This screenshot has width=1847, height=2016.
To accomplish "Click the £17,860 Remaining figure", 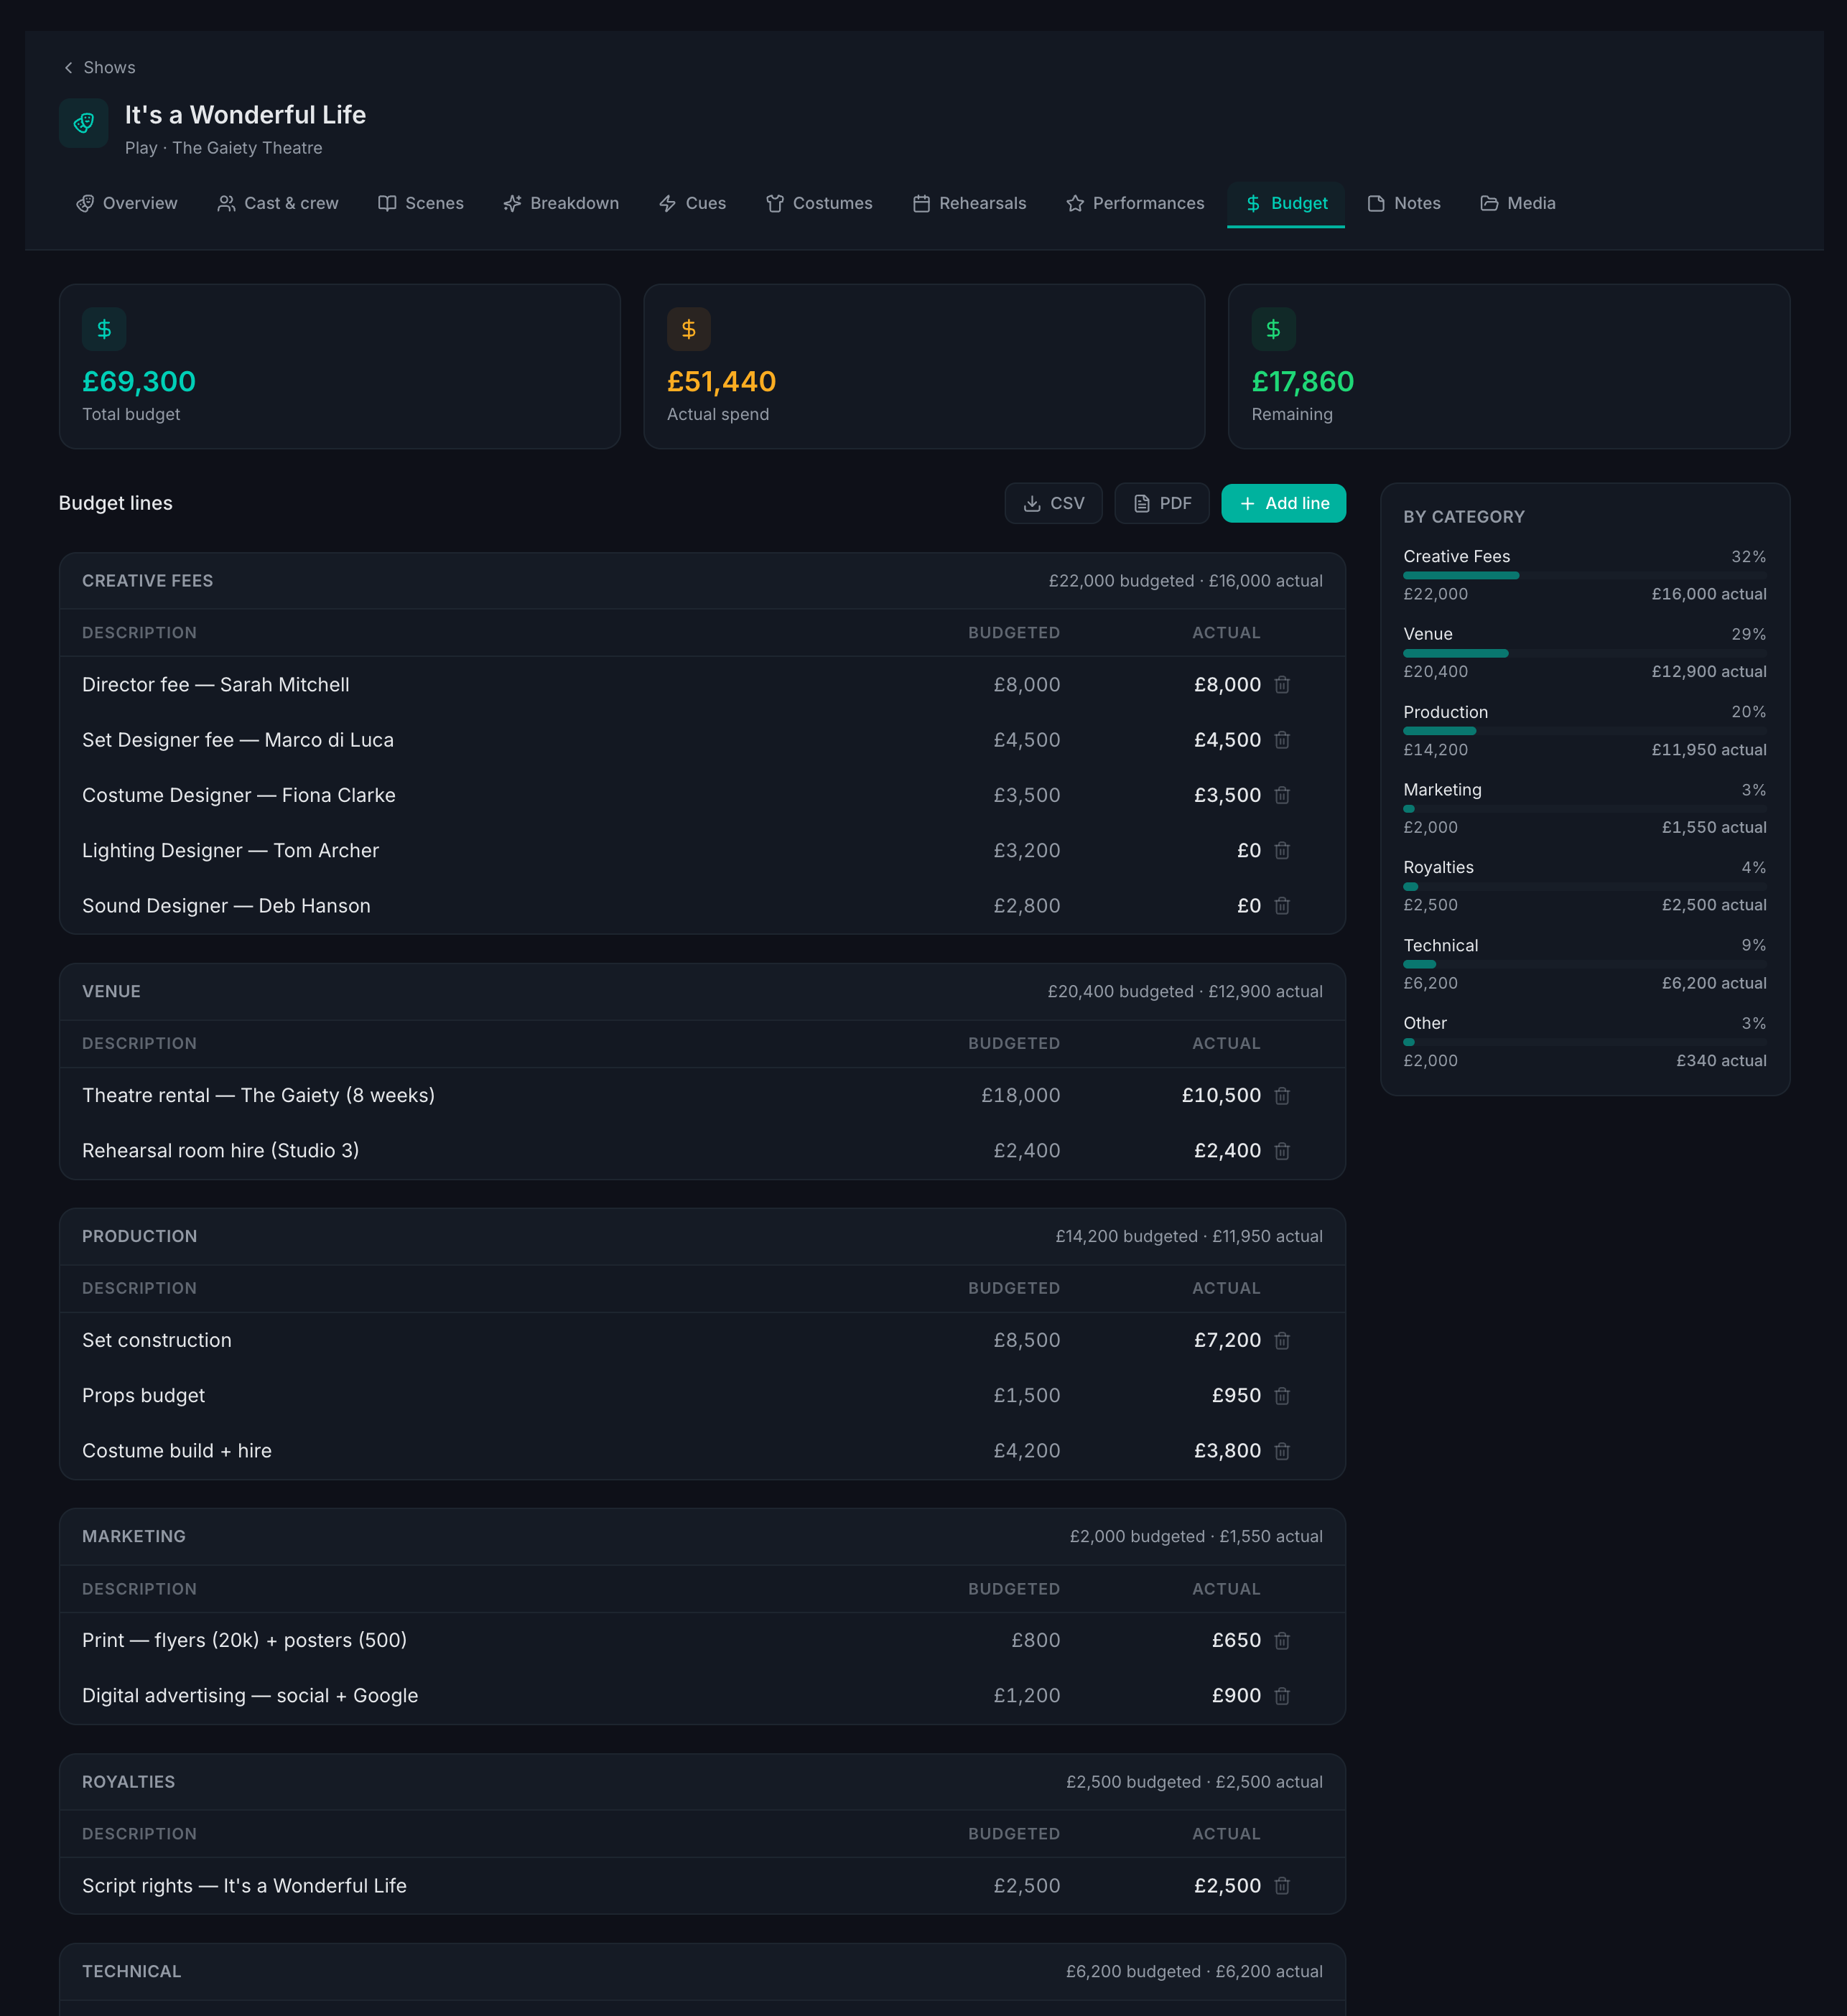I will click(1303, 382).
